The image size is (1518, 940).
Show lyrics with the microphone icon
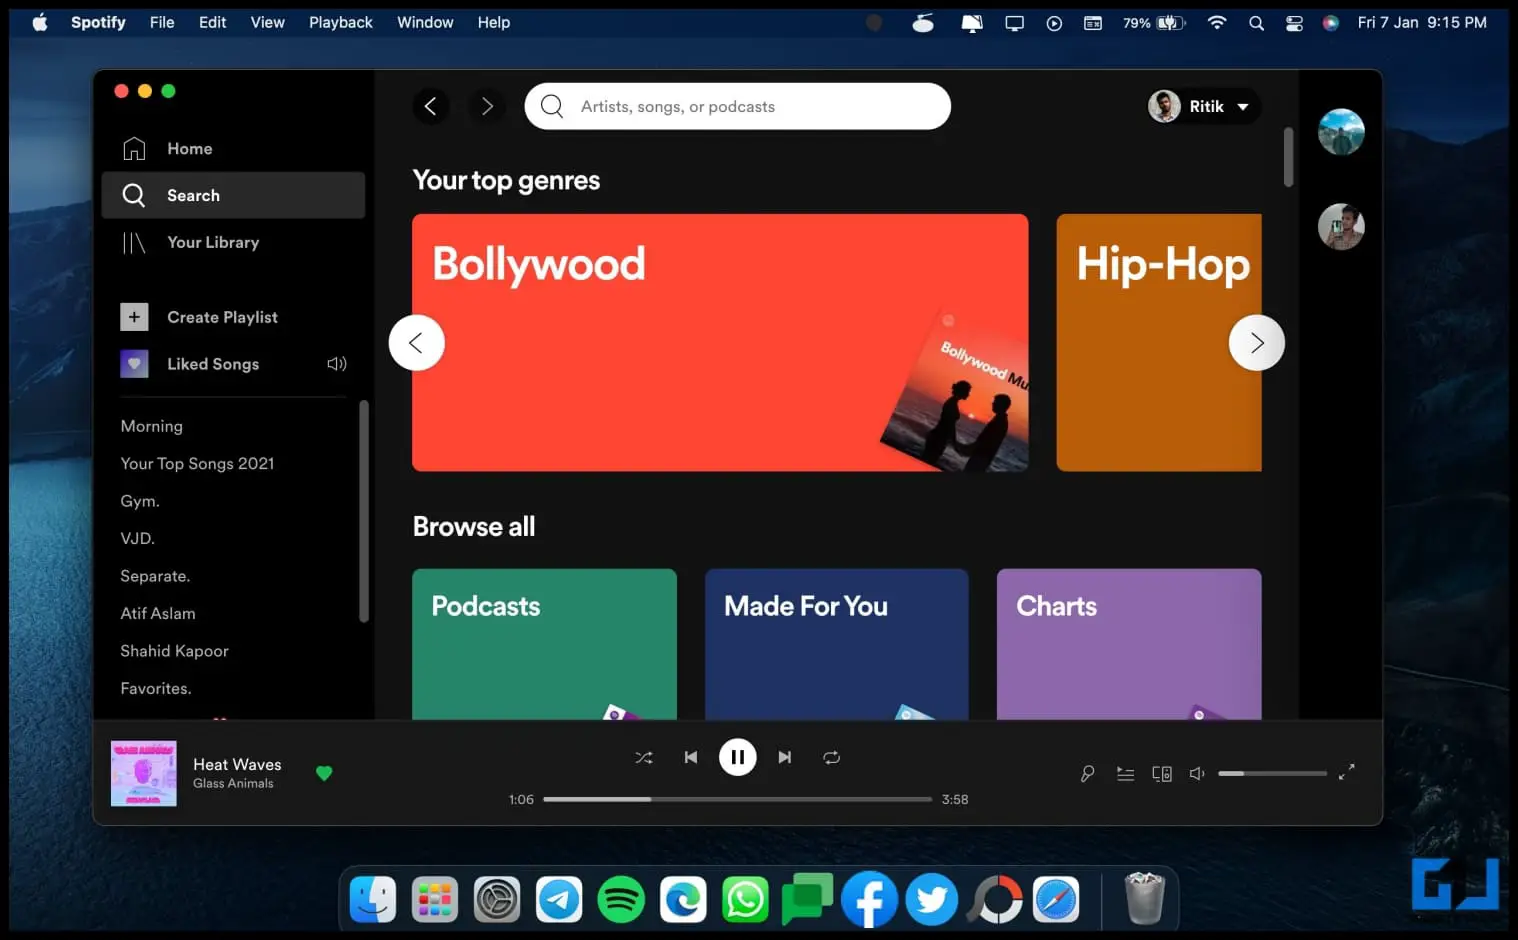coord(1087,773)
